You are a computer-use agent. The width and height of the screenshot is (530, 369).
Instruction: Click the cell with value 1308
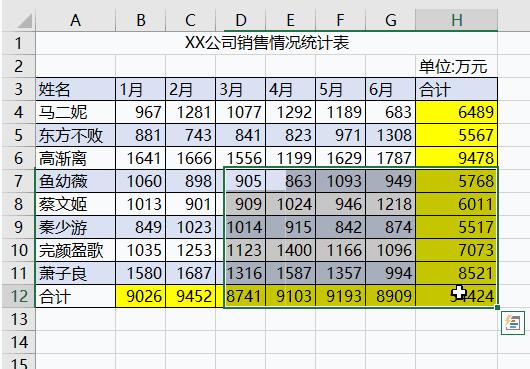390,135
